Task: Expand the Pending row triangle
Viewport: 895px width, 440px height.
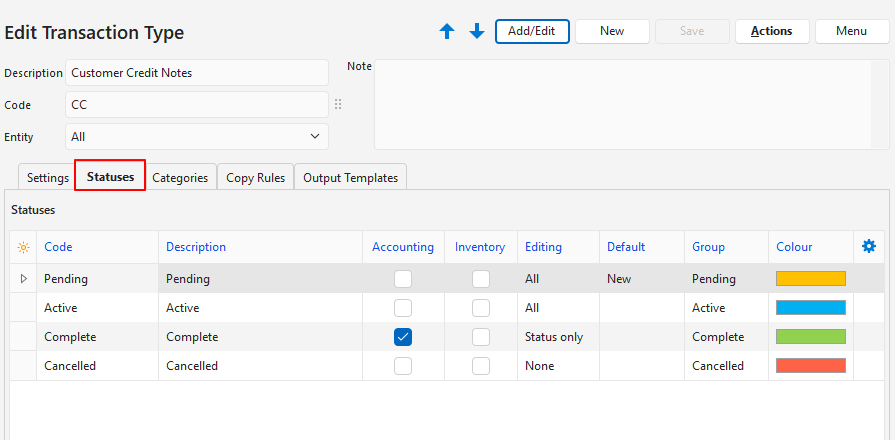Action: pyautogui.click(x=24, y=279)
